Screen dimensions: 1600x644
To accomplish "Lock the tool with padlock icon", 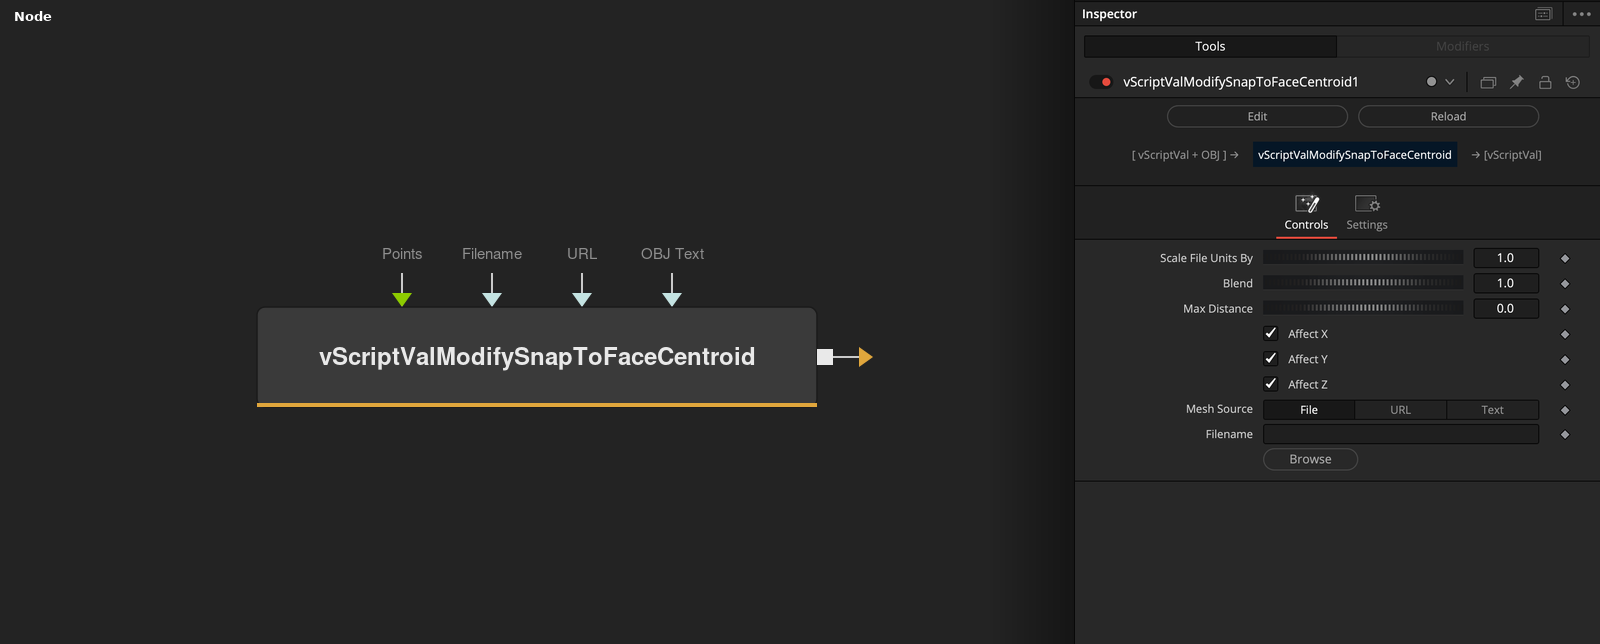I will click(x=1545, y=82).
